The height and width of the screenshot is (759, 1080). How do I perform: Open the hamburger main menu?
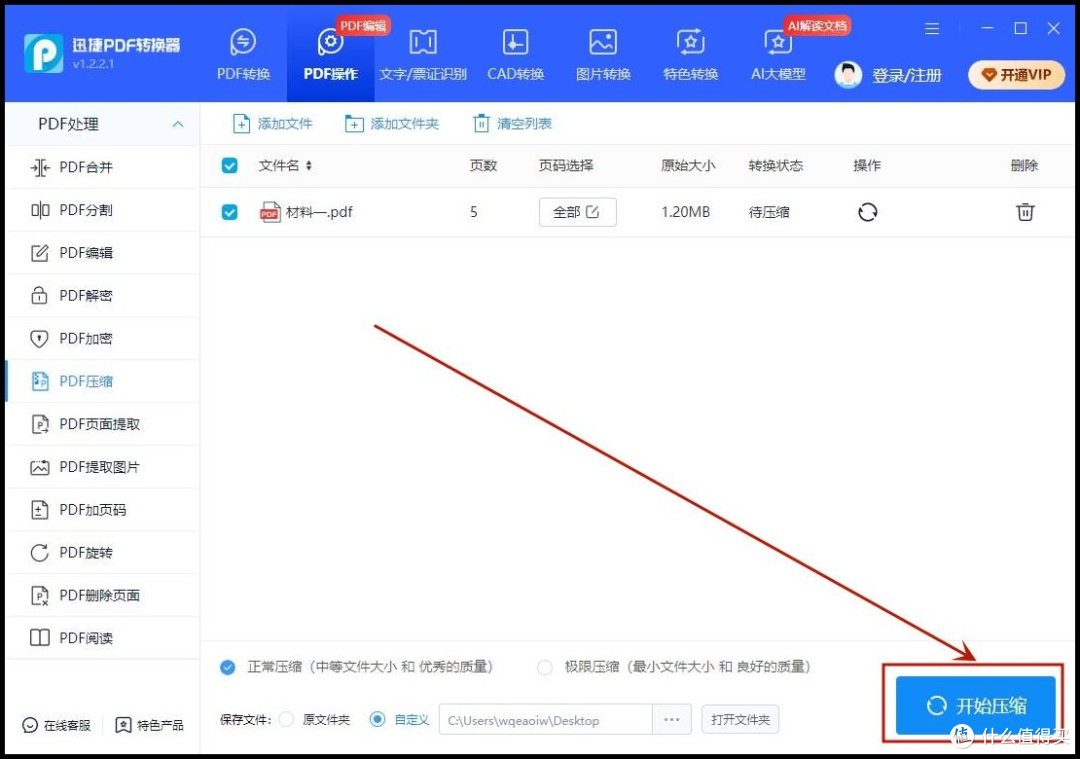pyautogui.click(x=932, y=28)
